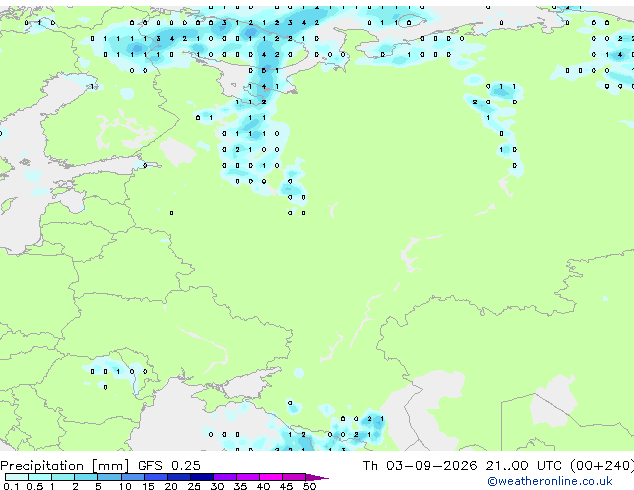Click the "20" legend scale label
This screenshot has width=634, height=490.
[171, 486]
